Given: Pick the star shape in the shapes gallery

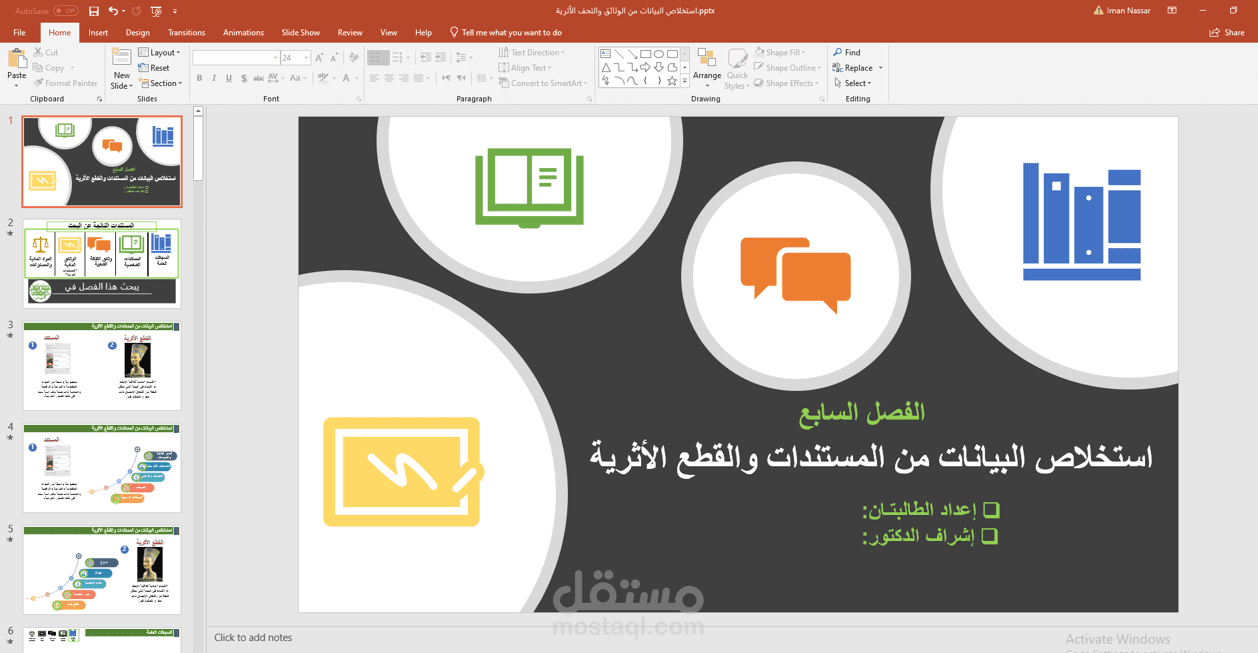Looking at the screenshot, I should 672,80.
